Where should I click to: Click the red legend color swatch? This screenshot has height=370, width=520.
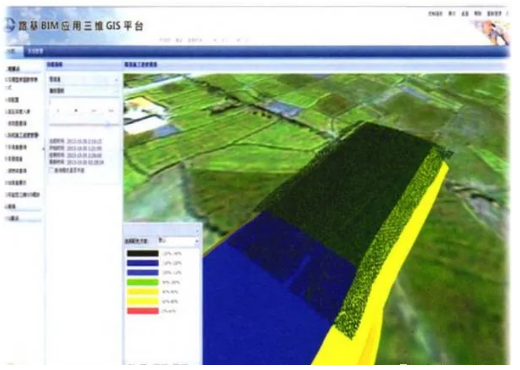[x=143, y=311]
